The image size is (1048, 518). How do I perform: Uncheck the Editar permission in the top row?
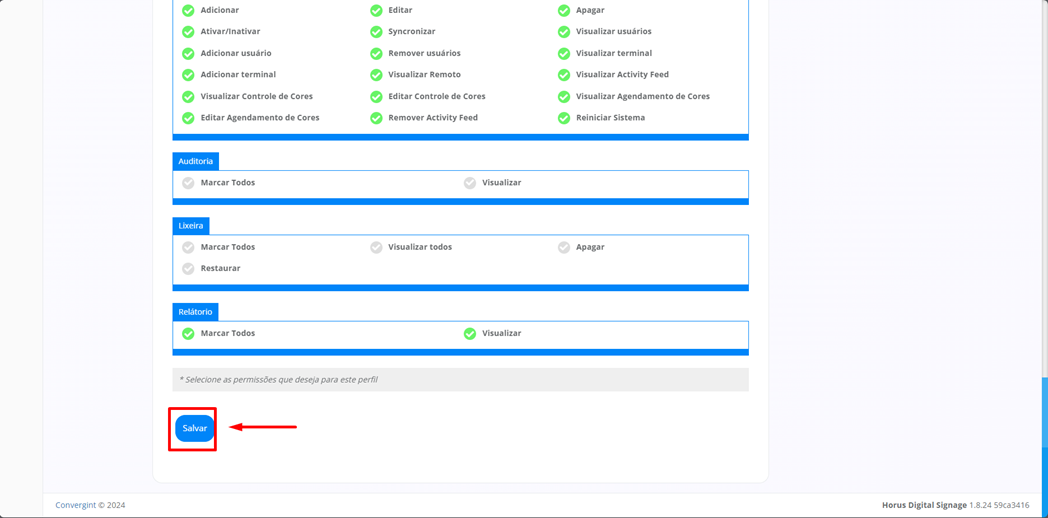(376, 10)
